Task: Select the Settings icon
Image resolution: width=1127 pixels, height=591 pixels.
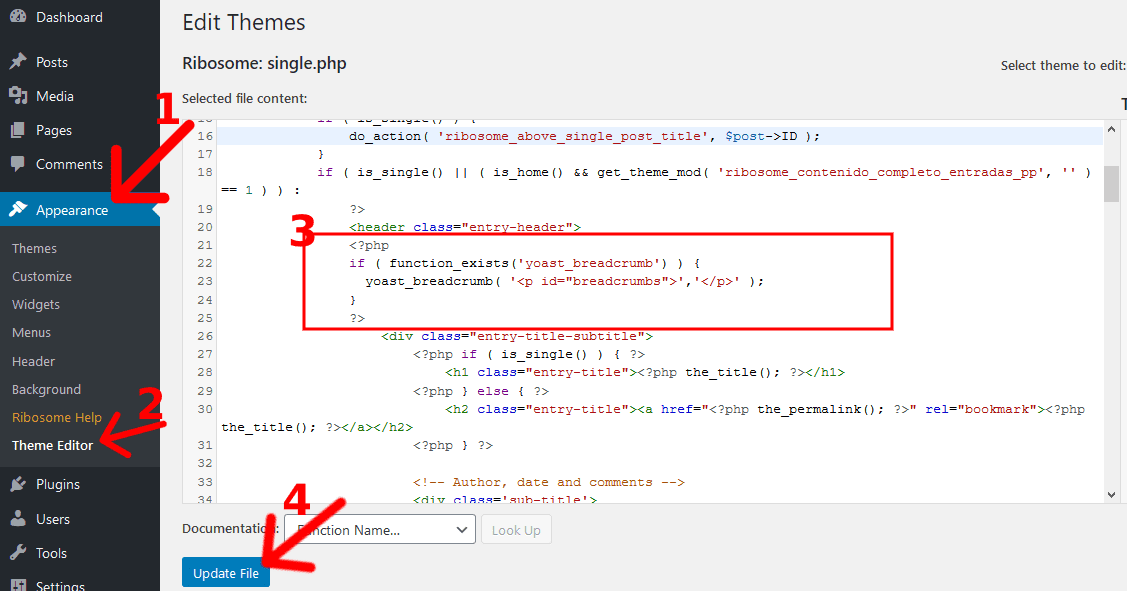Action: coord(17,585)
